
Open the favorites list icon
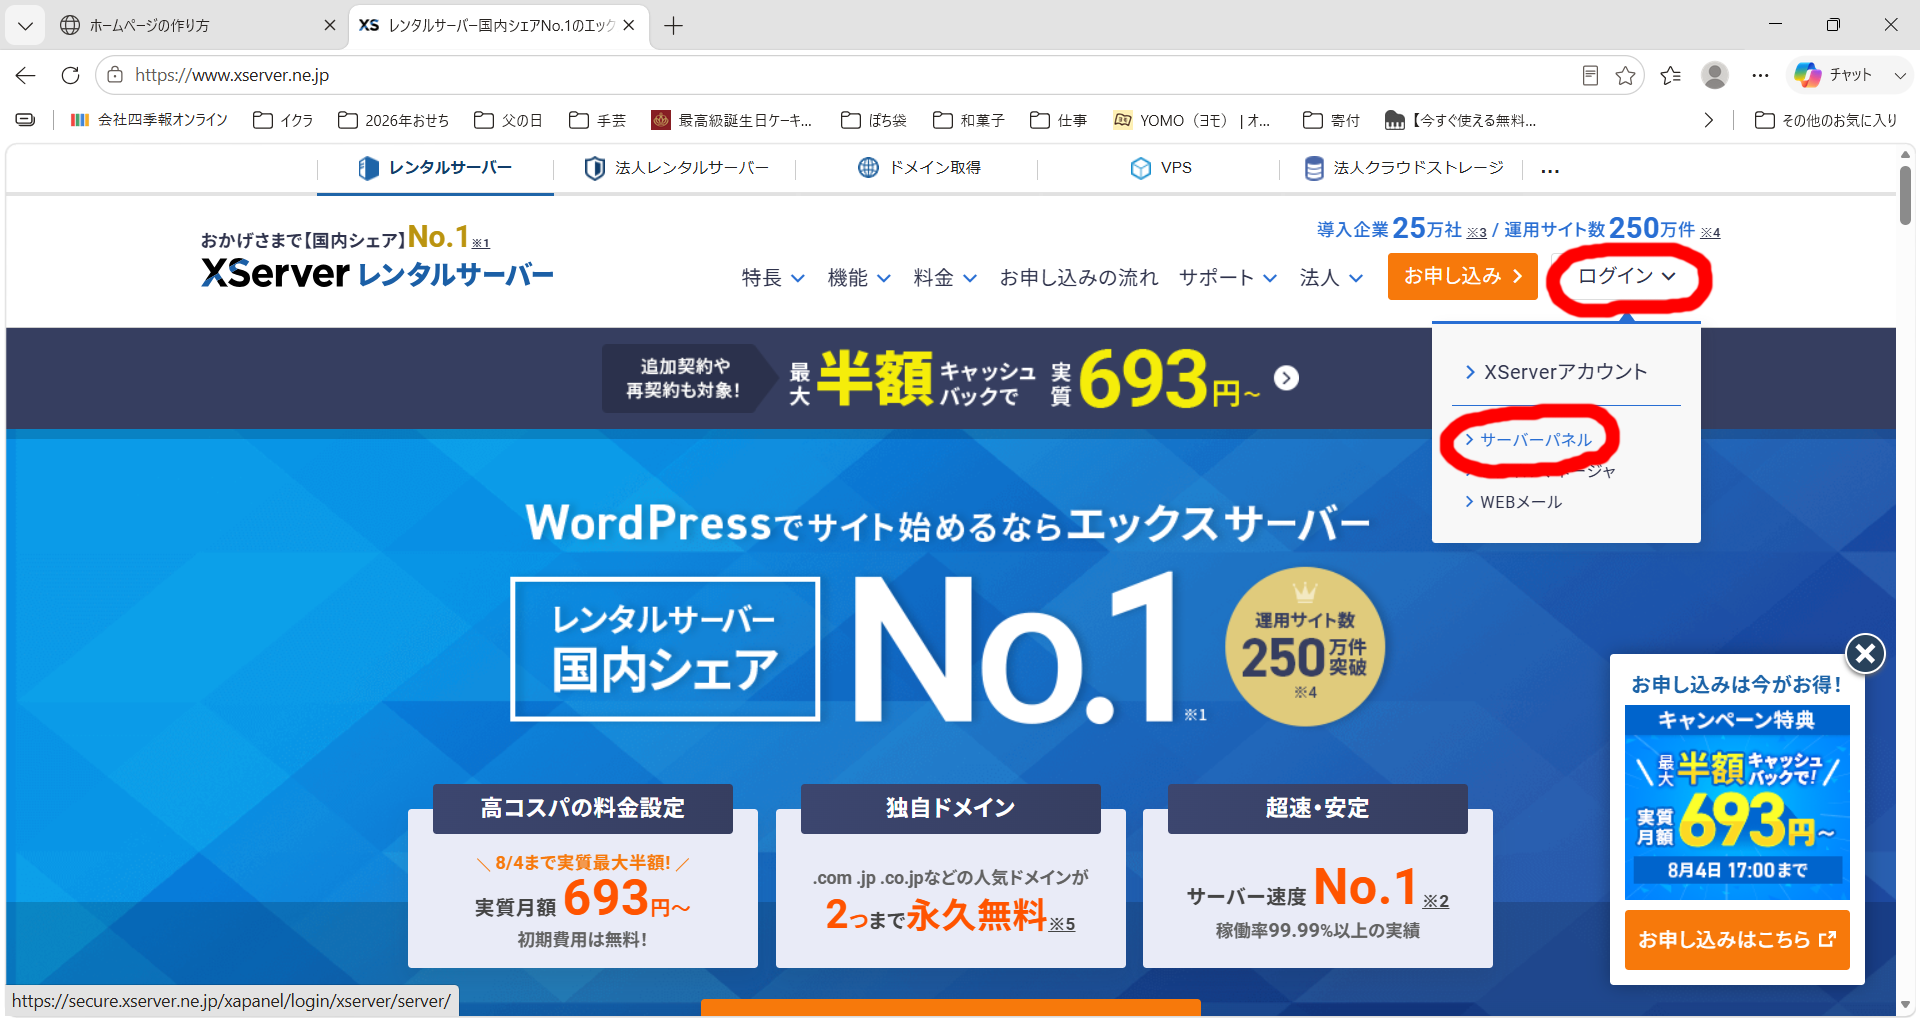(x=1670, y=75)
